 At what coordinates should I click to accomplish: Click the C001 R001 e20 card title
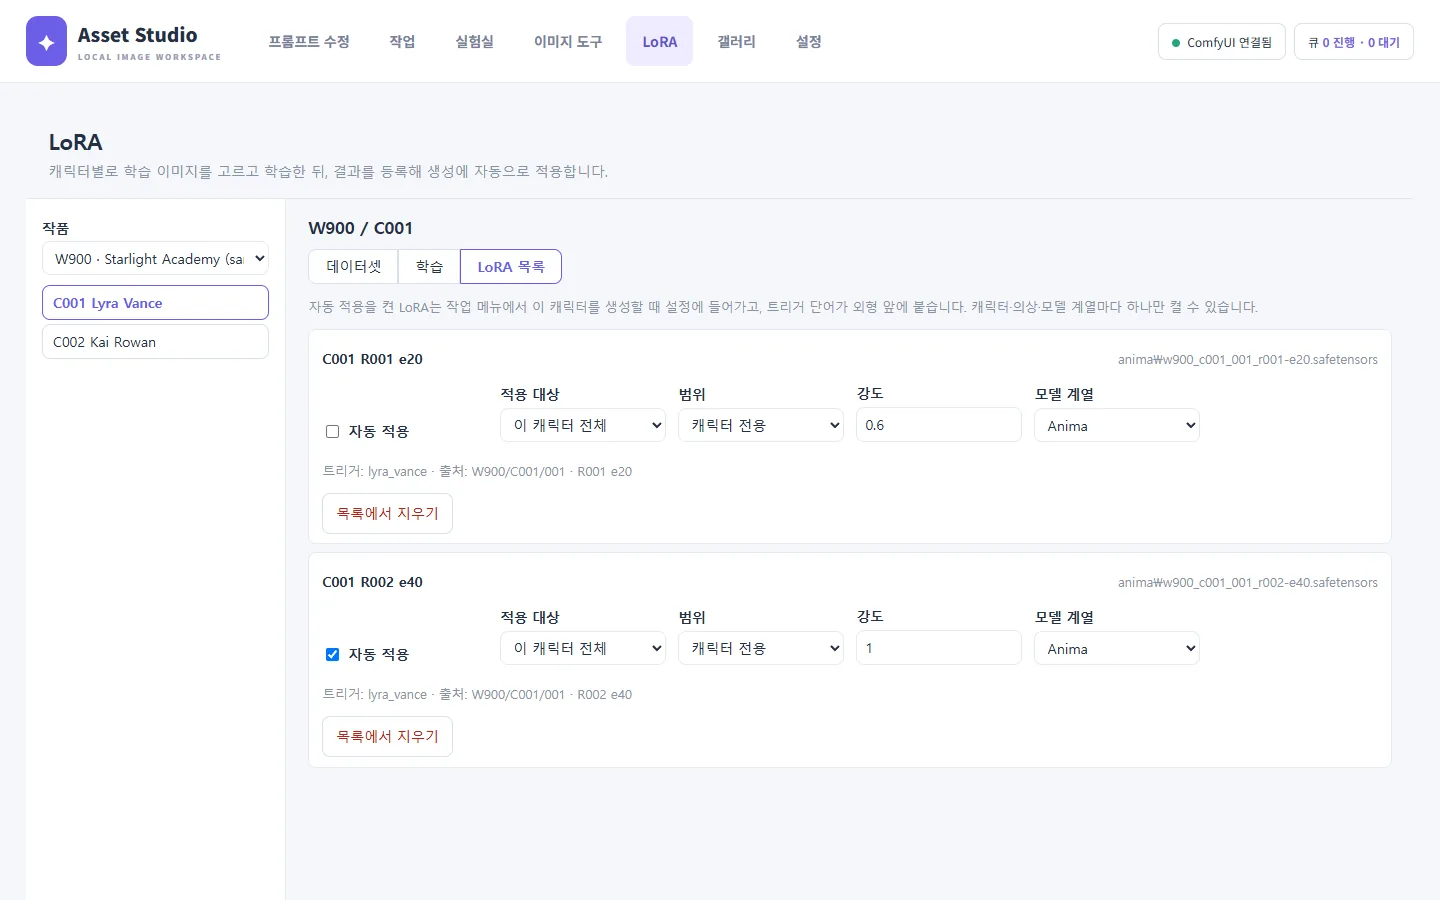pos(372,359)
